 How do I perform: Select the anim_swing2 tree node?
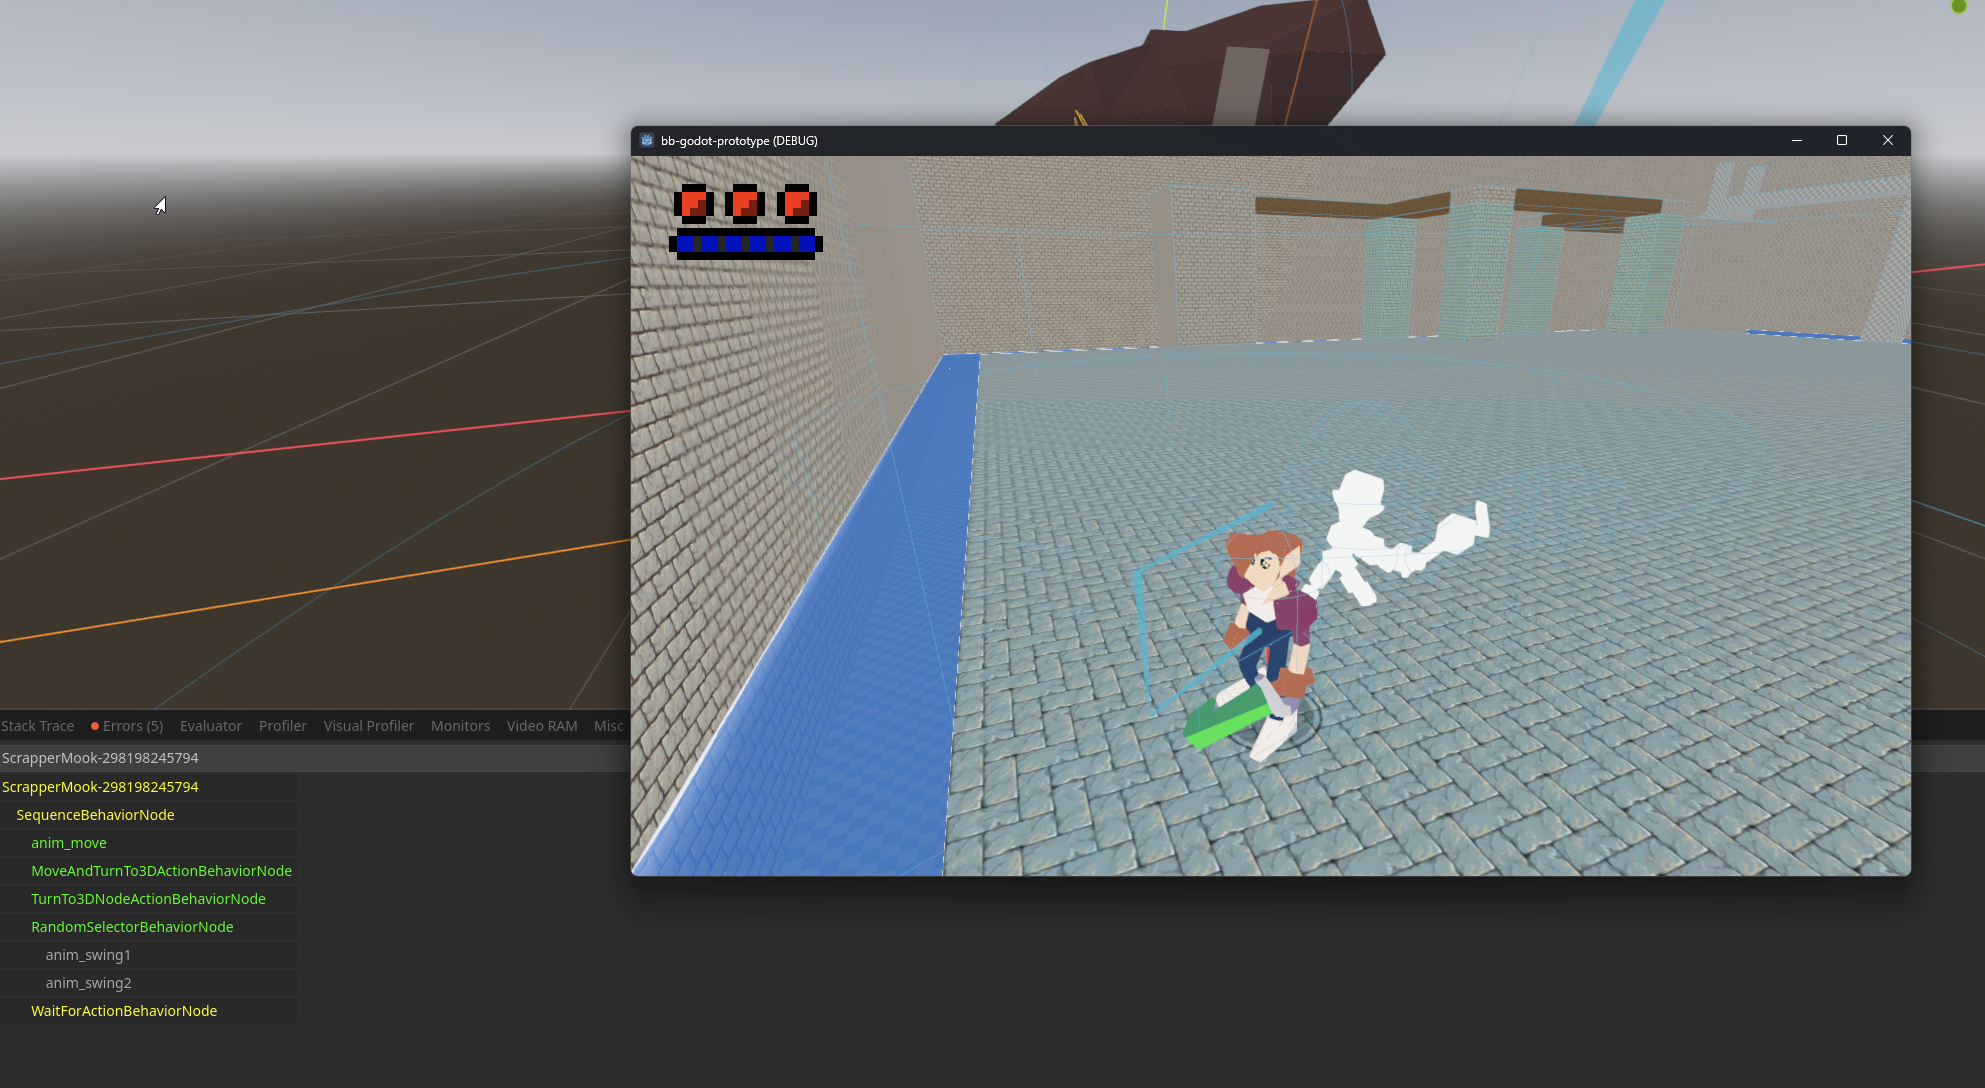coord(88,983)
